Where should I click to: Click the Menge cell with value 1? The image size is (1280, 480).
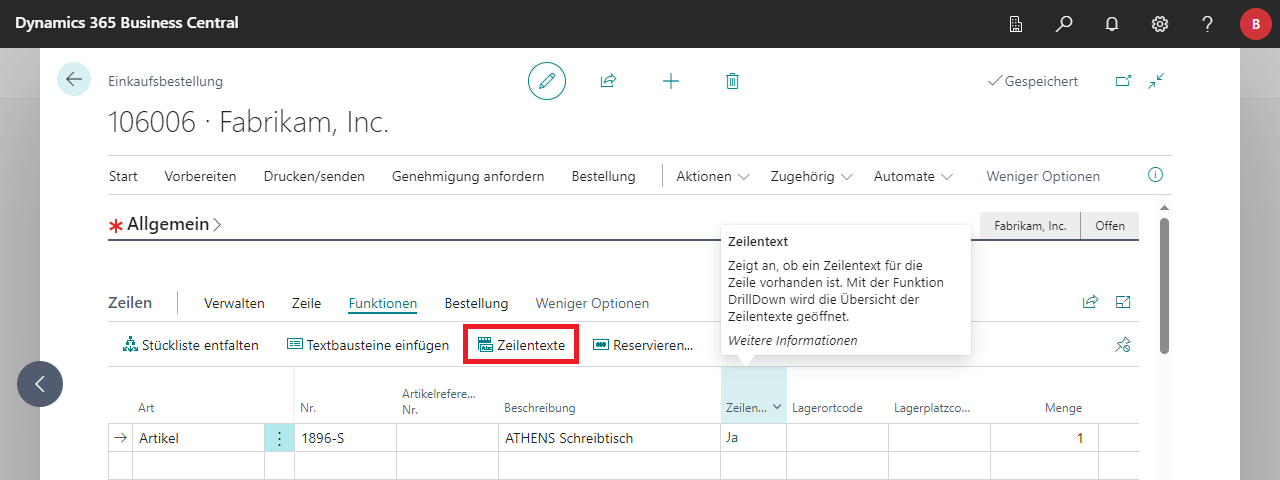pyautogui.click(x=1044, y=438)
